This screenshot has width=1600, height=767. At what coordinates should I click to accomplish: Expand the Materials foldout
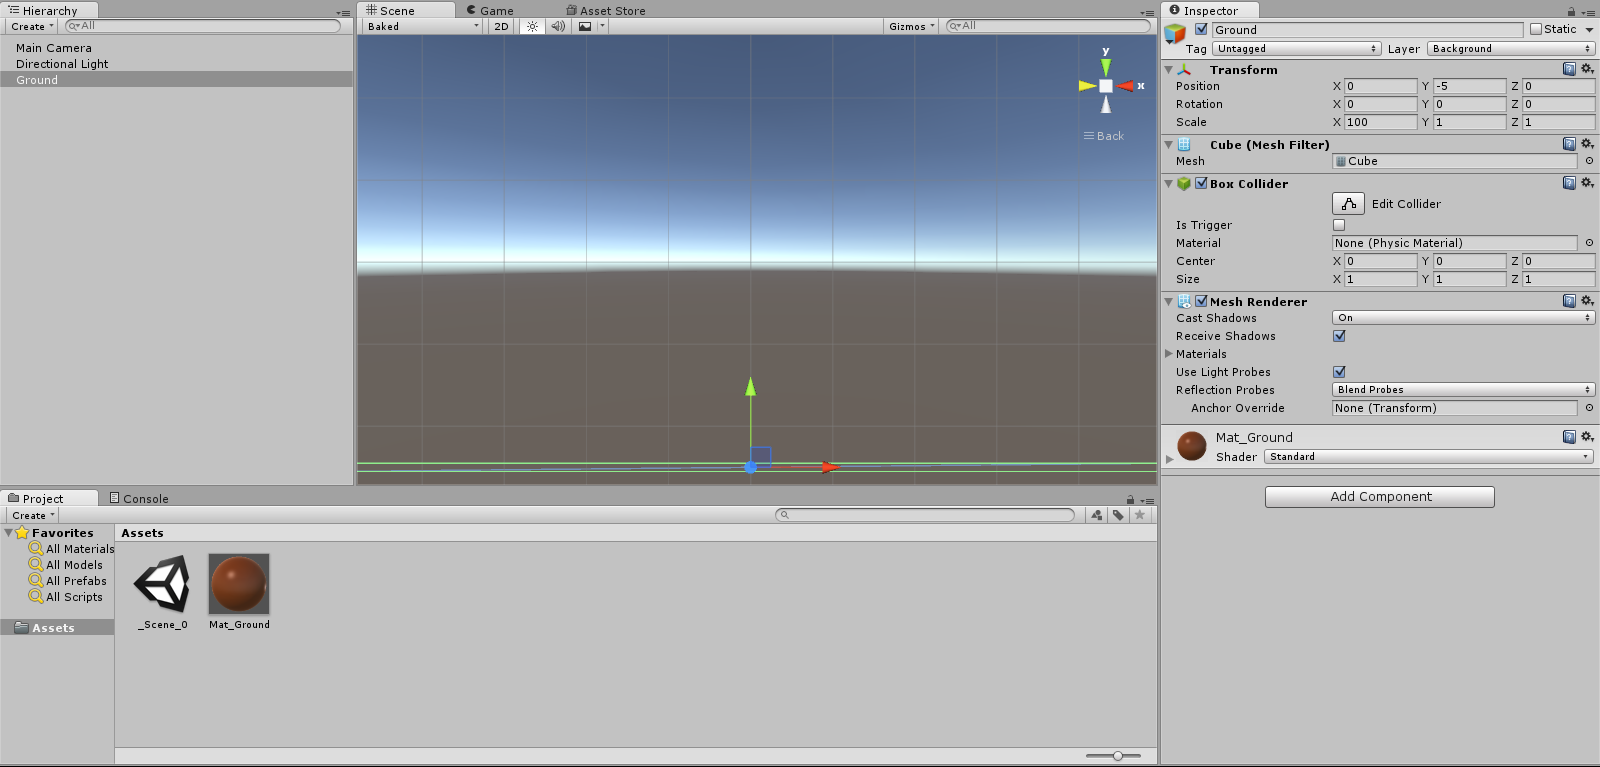pos(1168,354)
